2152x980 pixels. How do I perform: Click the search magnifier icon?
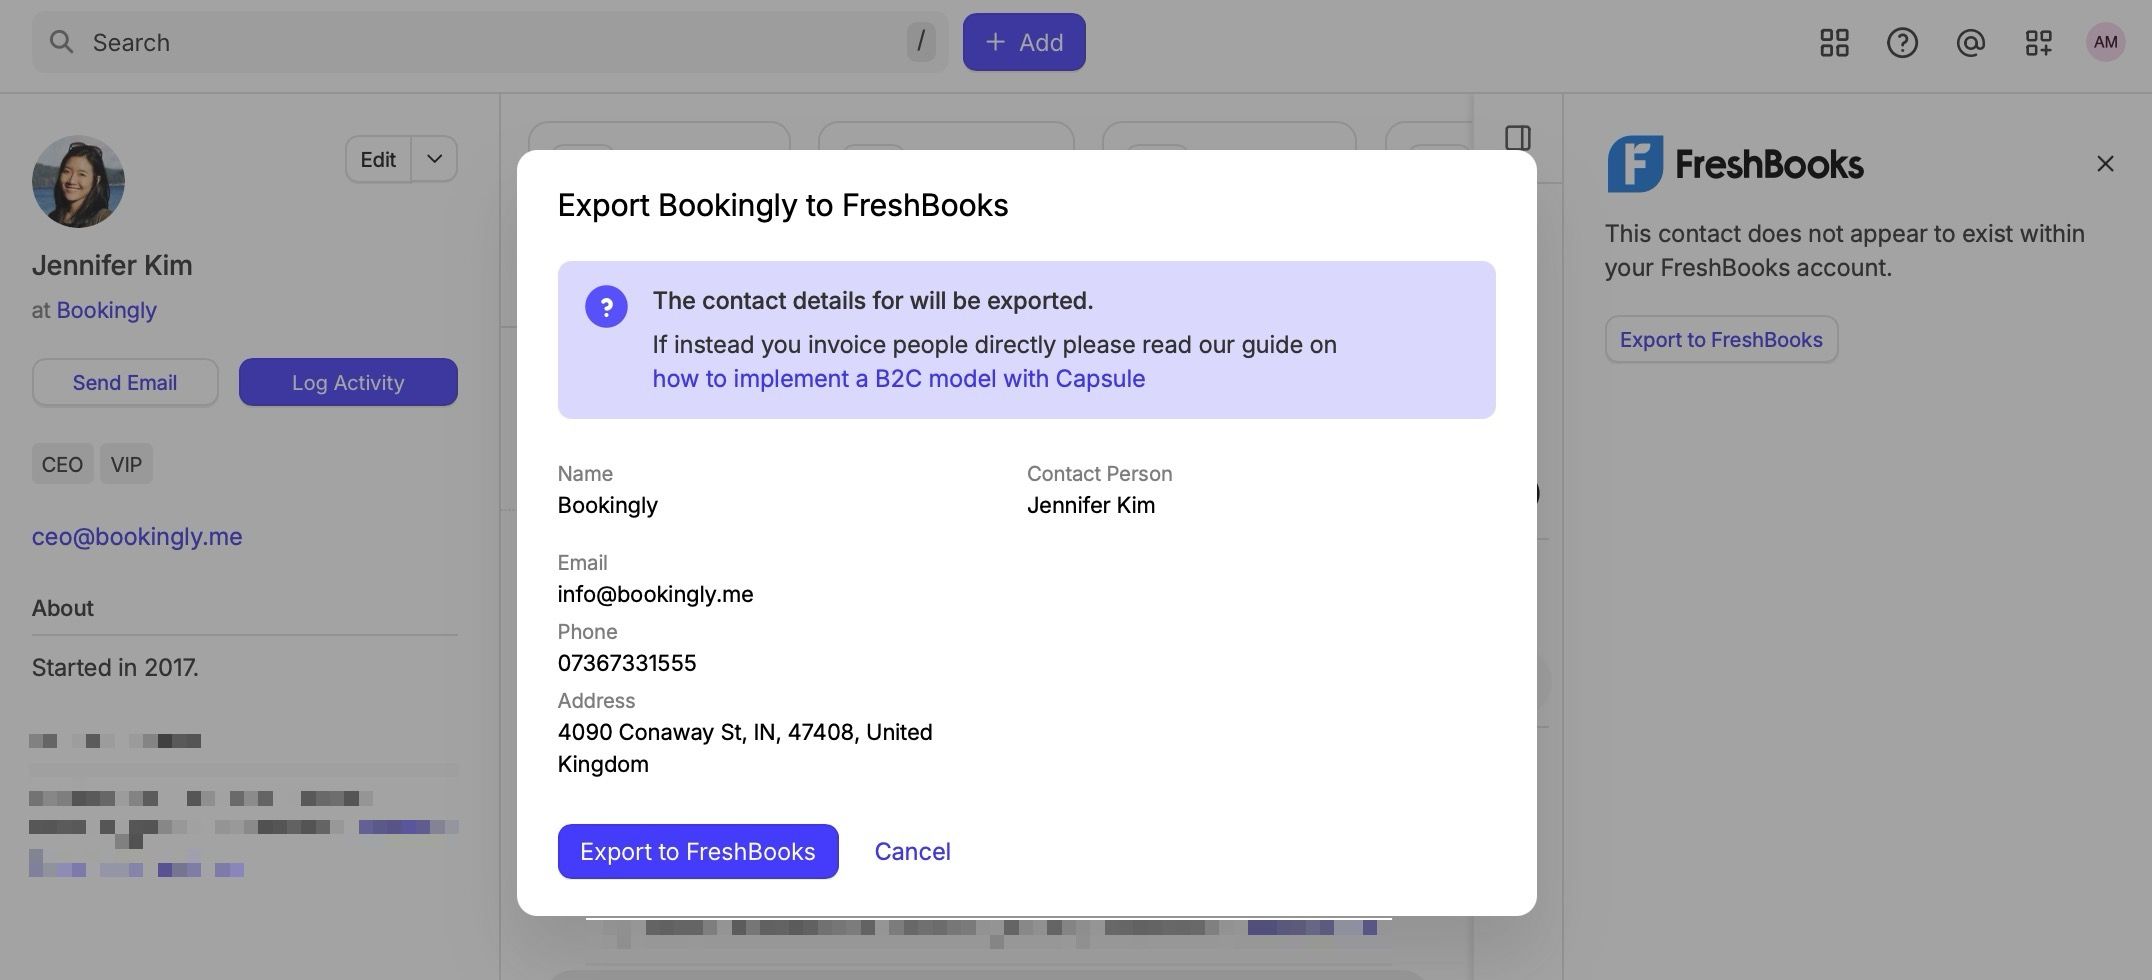(x=61, y=42)
